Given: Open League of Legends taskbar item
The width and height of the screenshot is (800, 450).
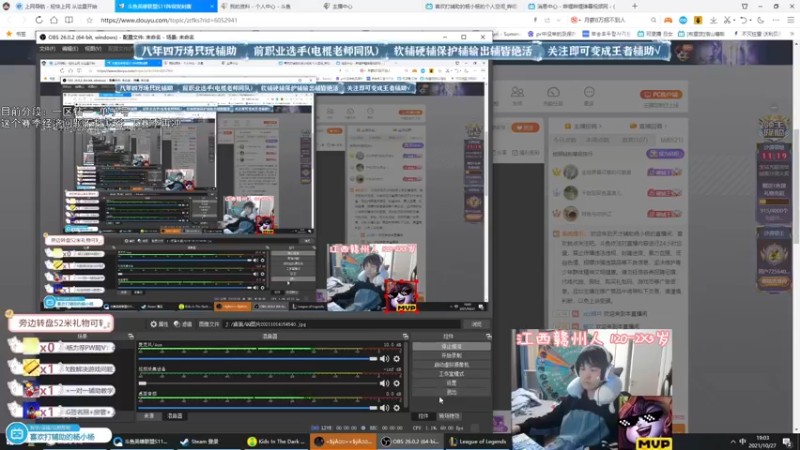Looking at the screenshot, I should [478, 441].
